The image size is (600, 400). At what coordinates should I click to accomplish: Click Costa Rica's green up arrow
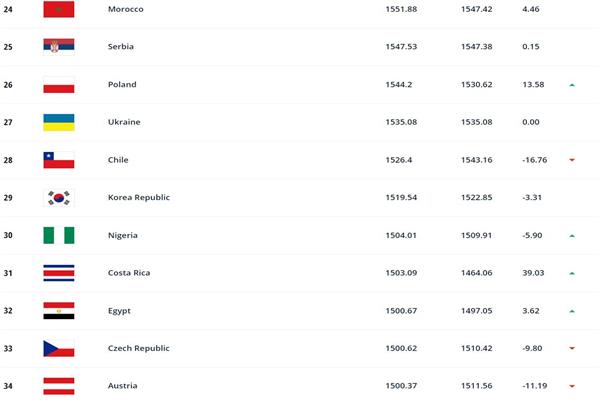point(572,273)
